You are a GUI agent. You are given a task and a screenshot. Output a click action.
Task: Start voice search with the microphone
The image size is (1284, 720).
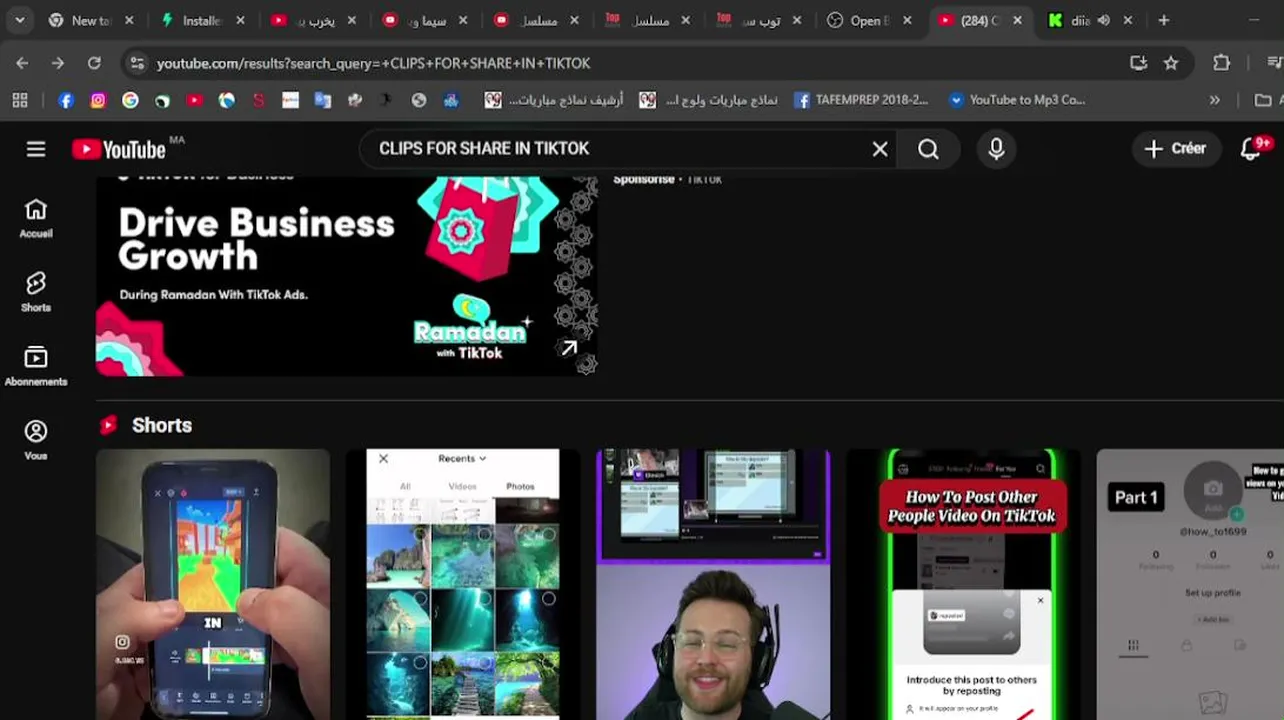(x=996, y=149)
